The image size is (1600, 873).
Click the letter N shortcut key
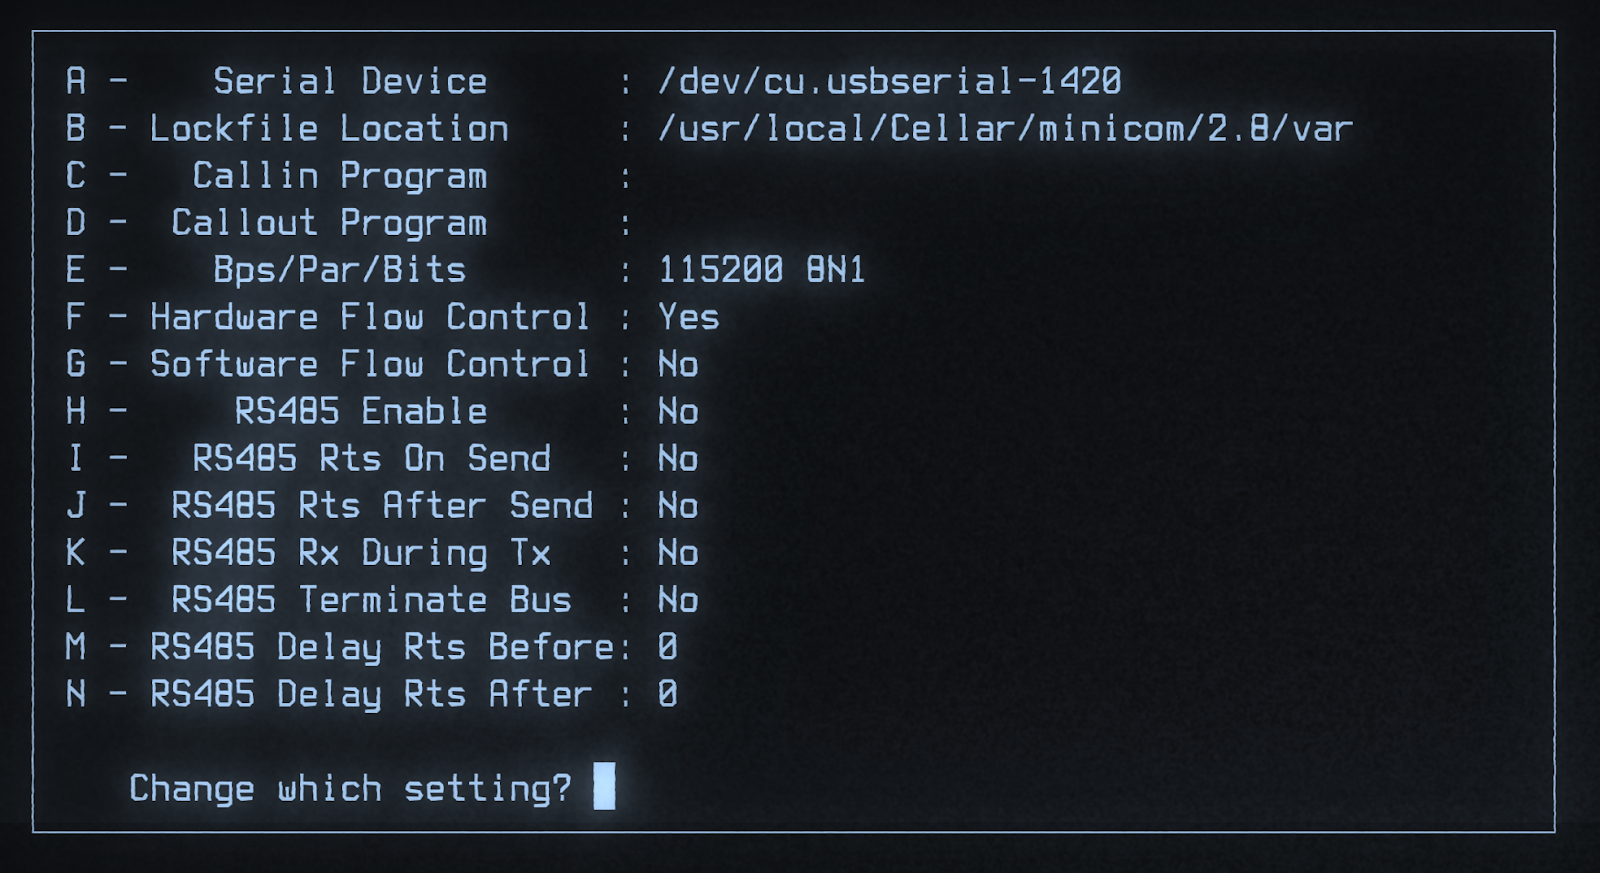pyautogui.click(x=76, y=694)
